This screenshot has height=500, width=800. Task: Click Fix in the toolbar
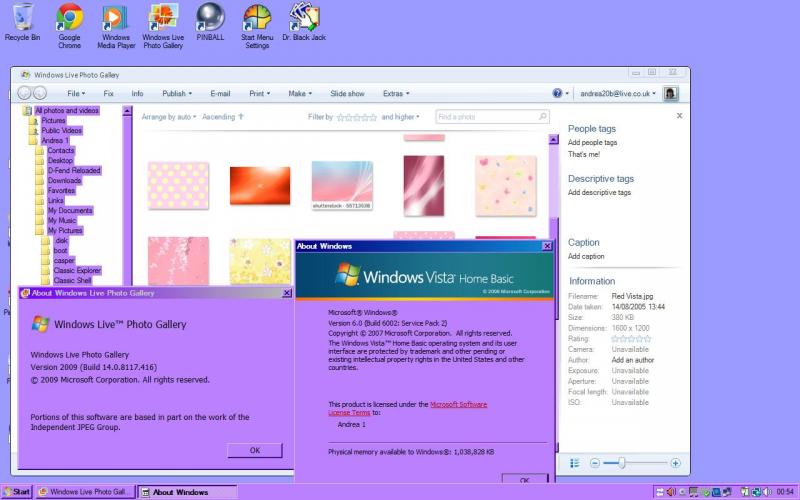(x=108, y=93)
